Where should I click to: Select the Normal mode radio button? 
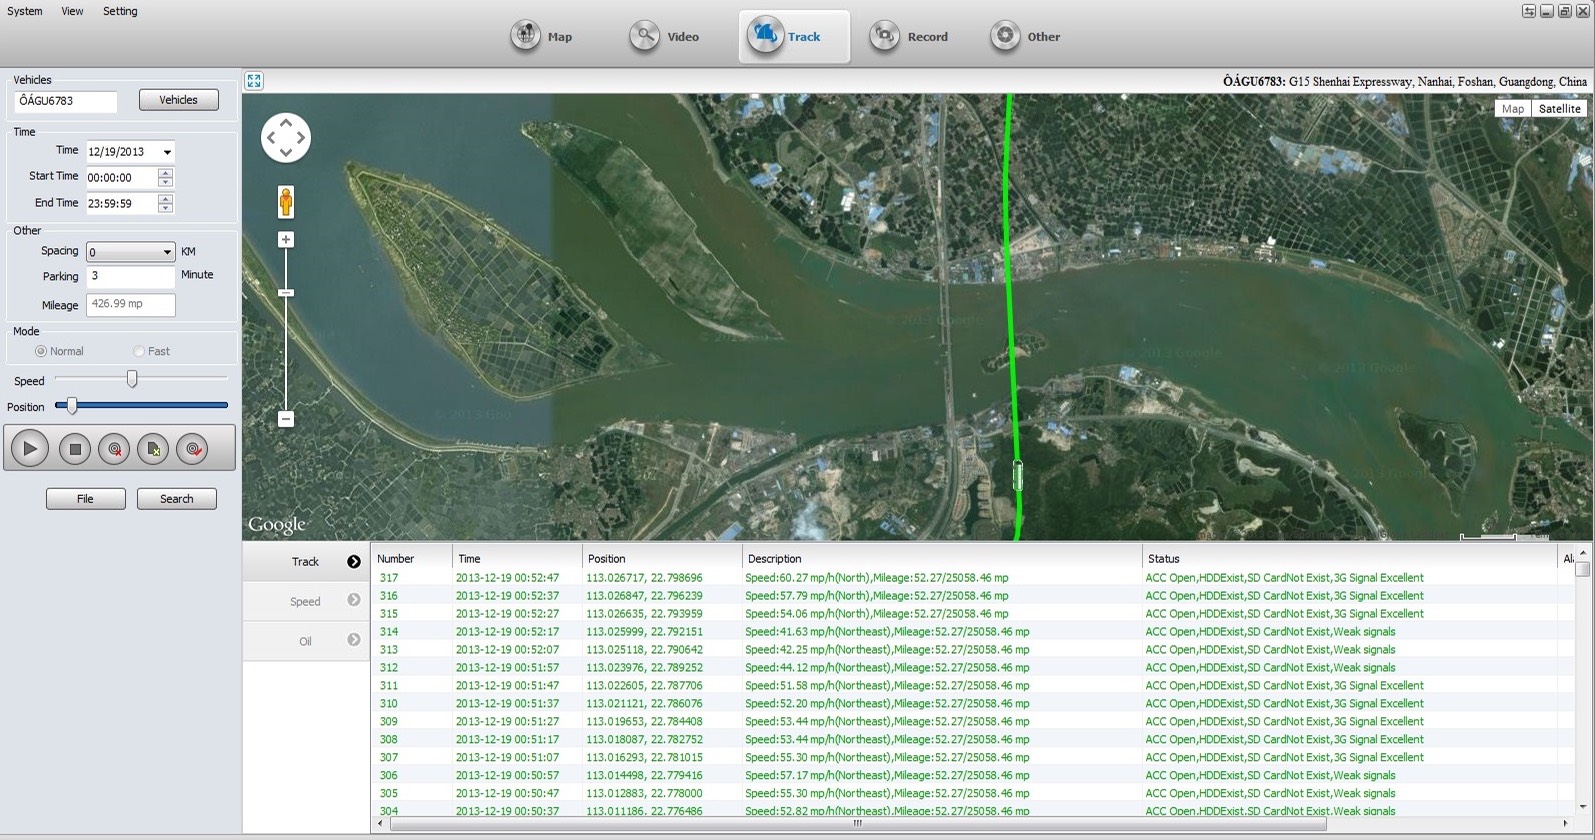pos(41,351)
